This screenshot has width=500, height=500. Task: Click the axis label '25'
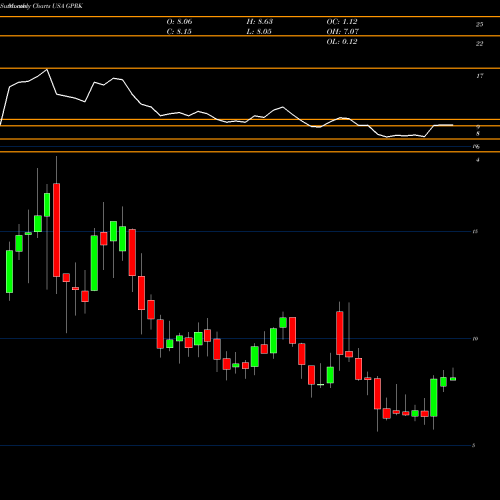tap(479, 24)
